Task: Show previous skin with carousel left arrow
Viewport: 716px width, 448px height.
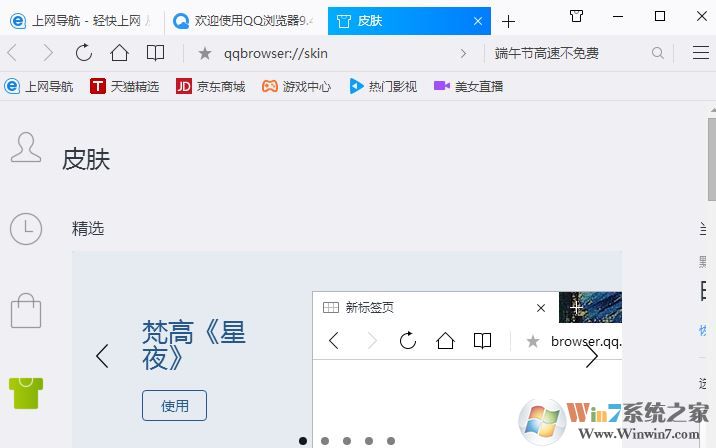Action: (102, 356)
